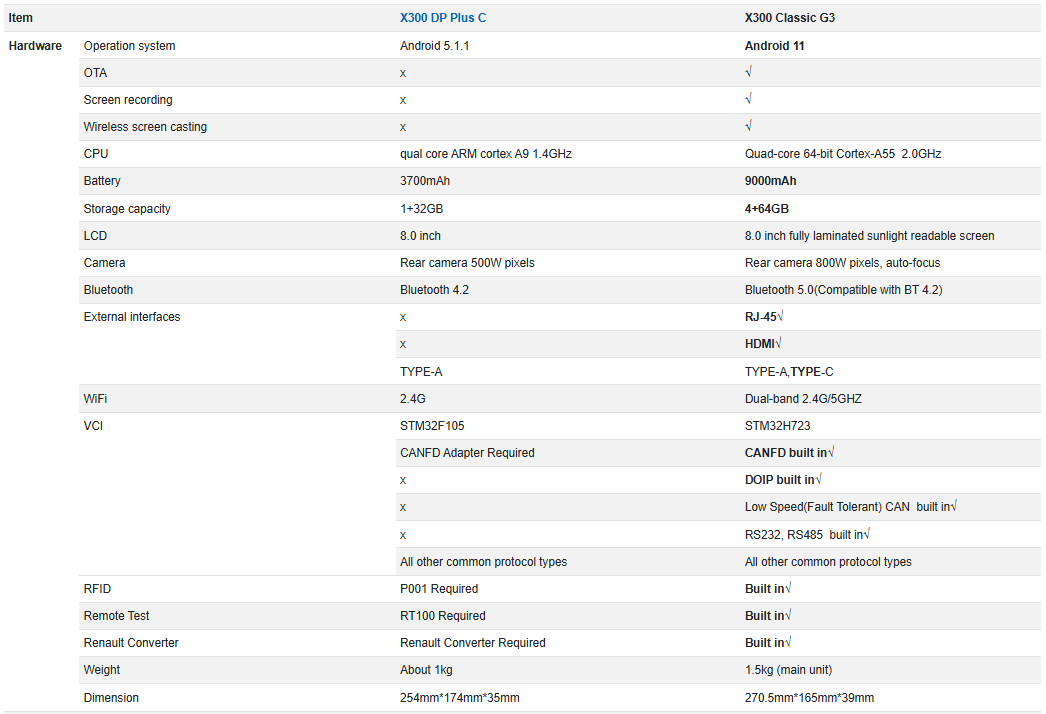Click the Item column header
This screenshot has width=1046, height=714.
click(21, 18)
